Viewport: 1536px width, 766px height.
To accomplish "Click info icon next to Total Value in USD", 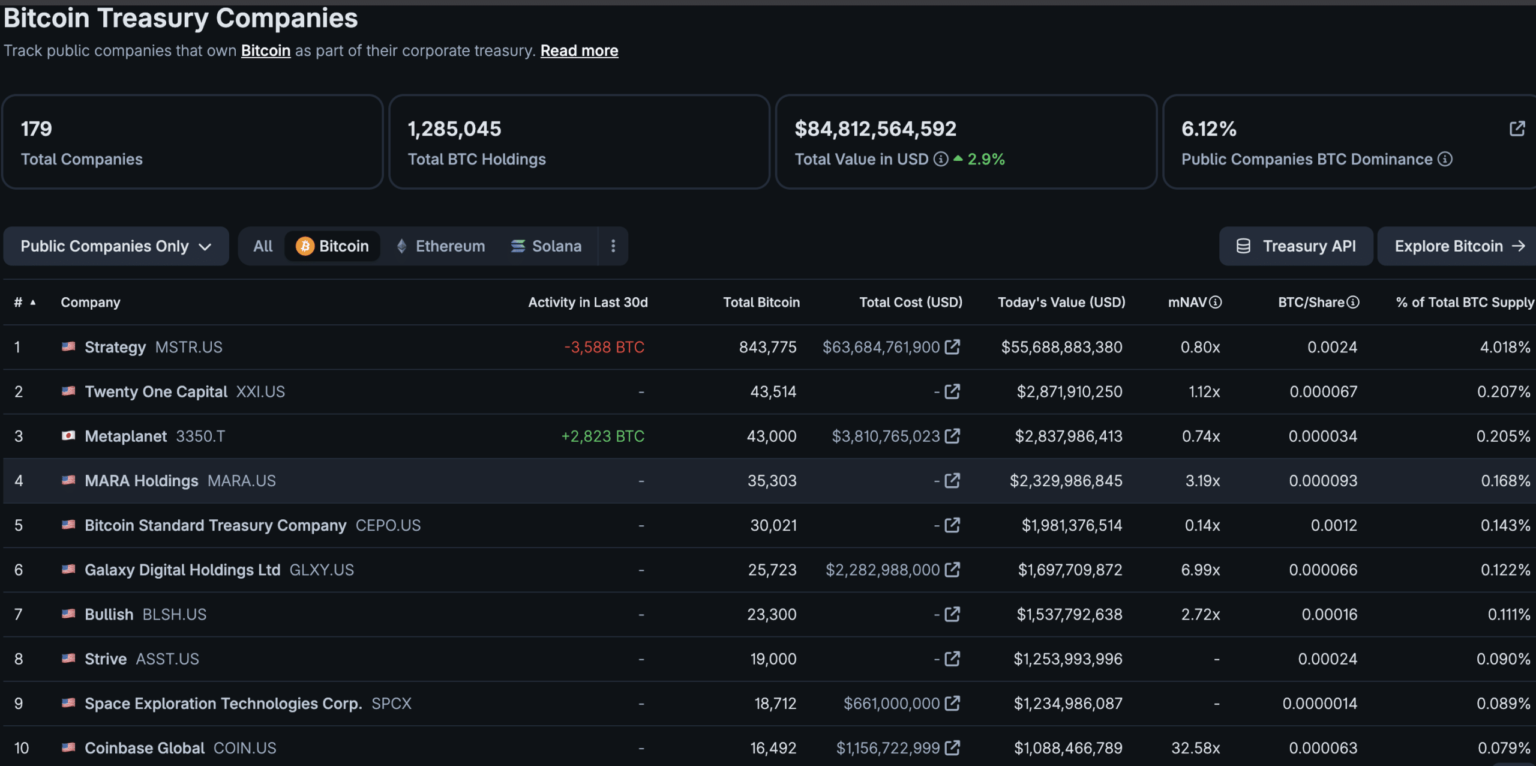I will point(940,159).
